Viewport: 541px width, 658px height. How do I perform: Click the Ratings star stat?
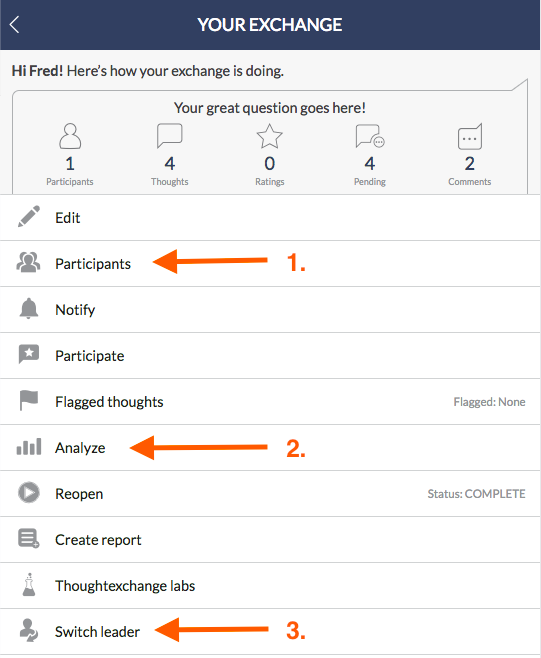point(269,155)
